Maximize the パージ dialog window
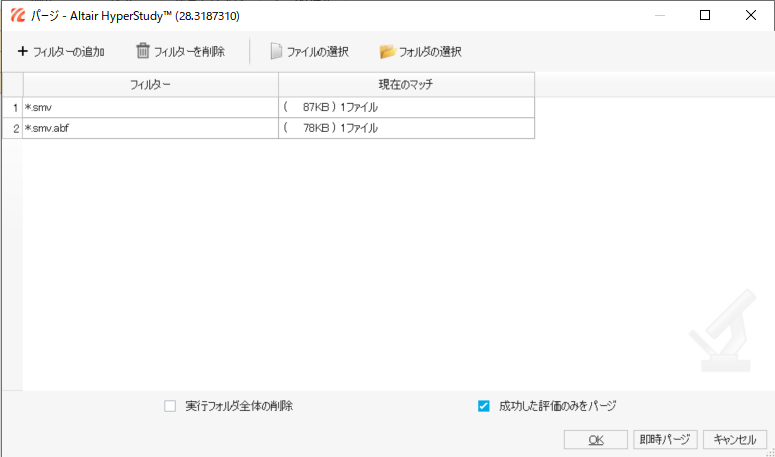This screenshot has height=457, width=775. [705, 16]
